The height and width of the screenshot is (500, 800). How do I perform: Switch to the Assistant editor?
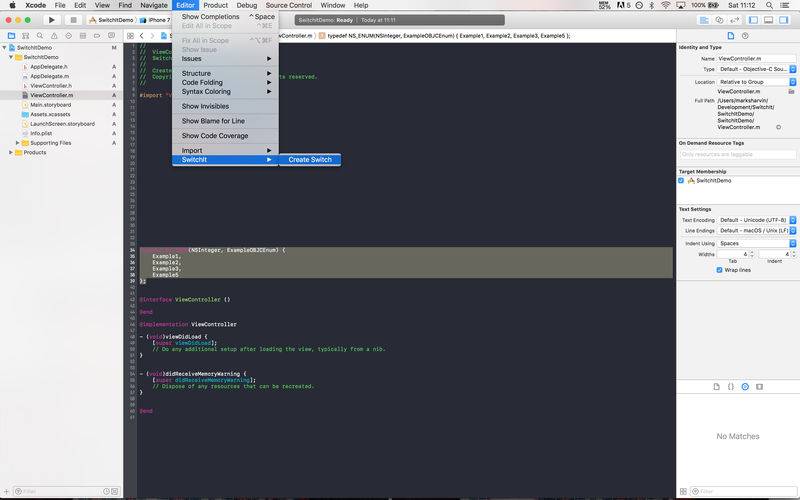point(719,20)
